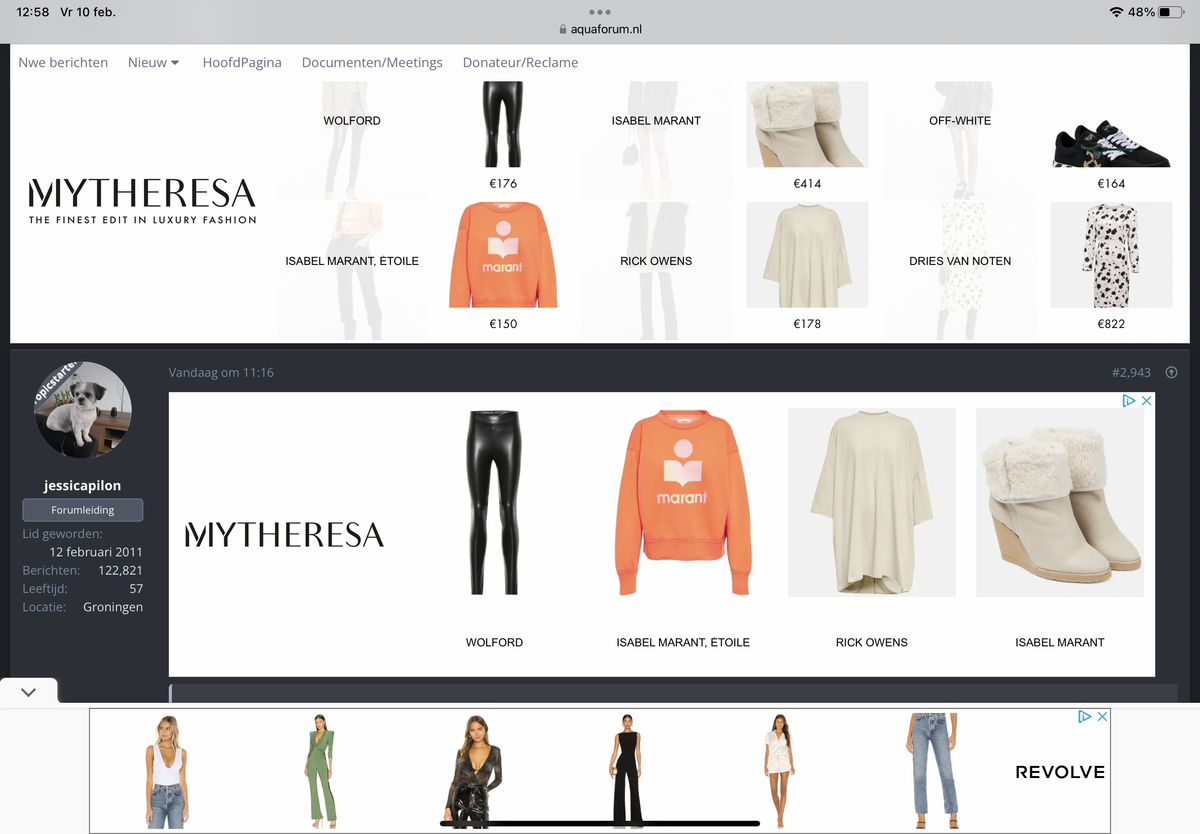
Task: Click the Groningen location value
Action: click(x=113, y=607)
